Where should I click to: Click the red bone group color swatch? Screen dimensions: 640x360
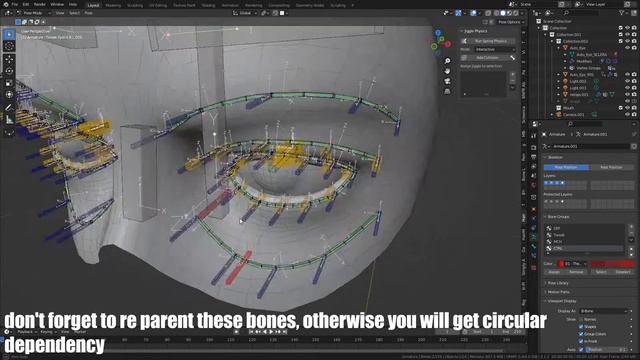(613, 264)
